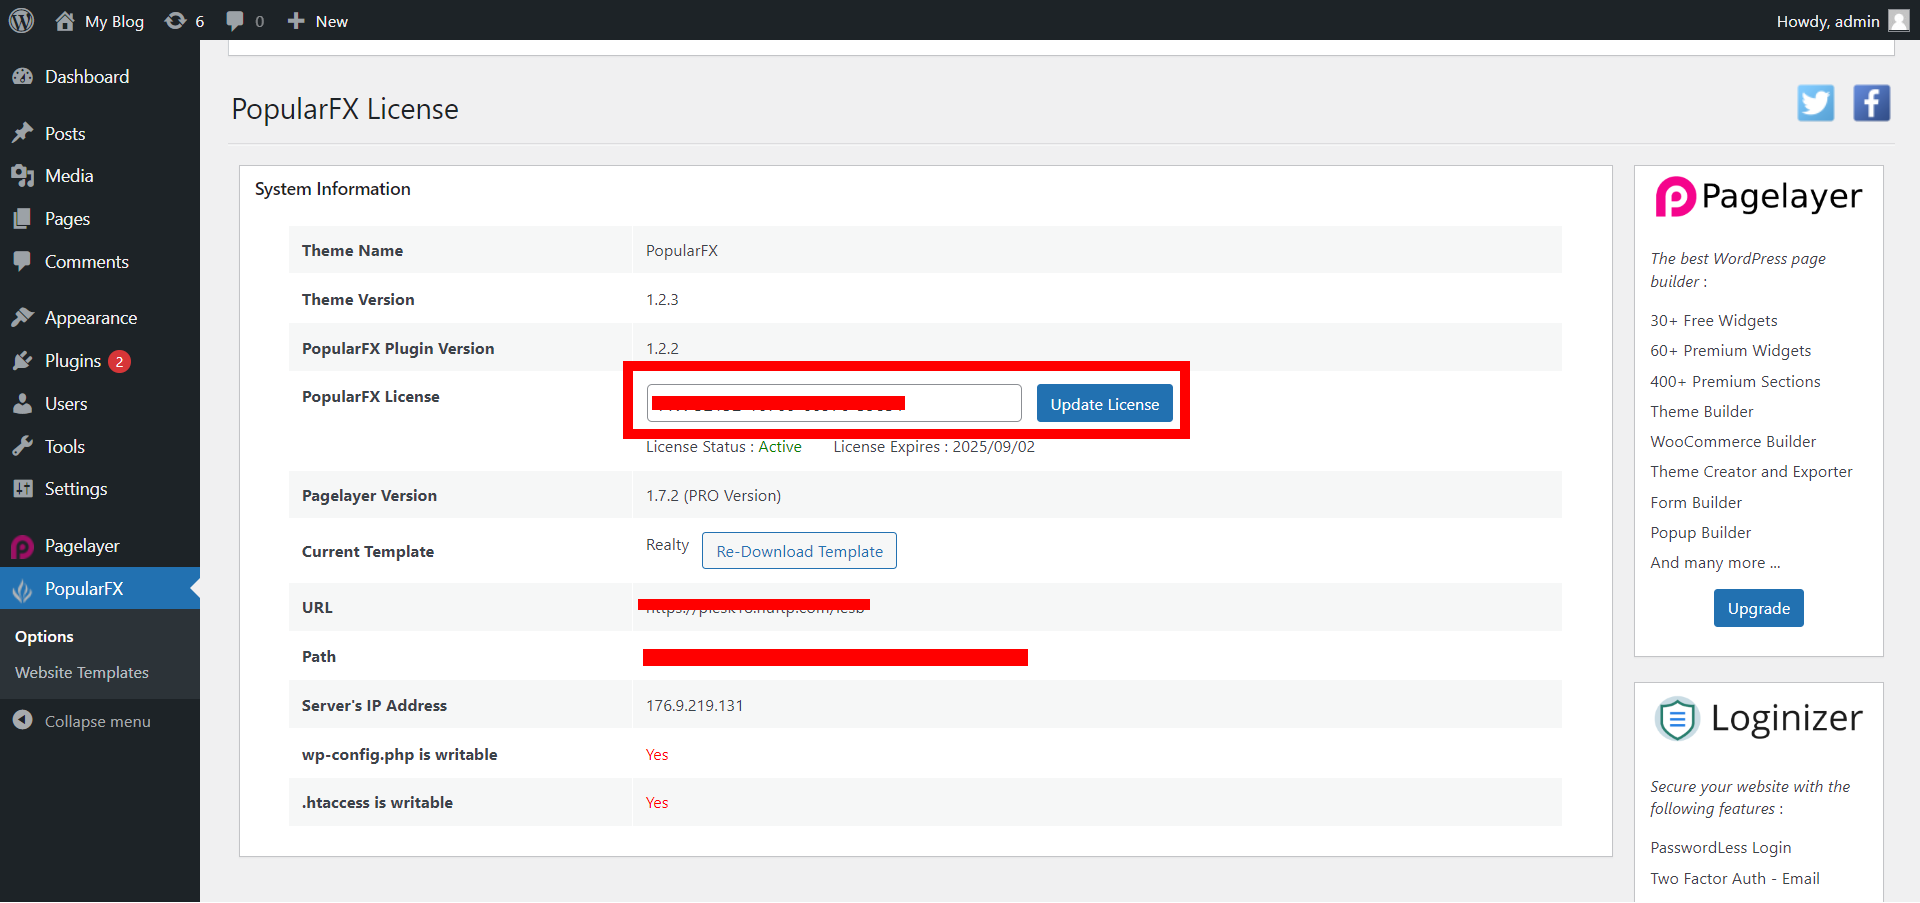Open the Twitter share icon
Viewport: 1920px width, 903px height.
tap(1816, 103)
